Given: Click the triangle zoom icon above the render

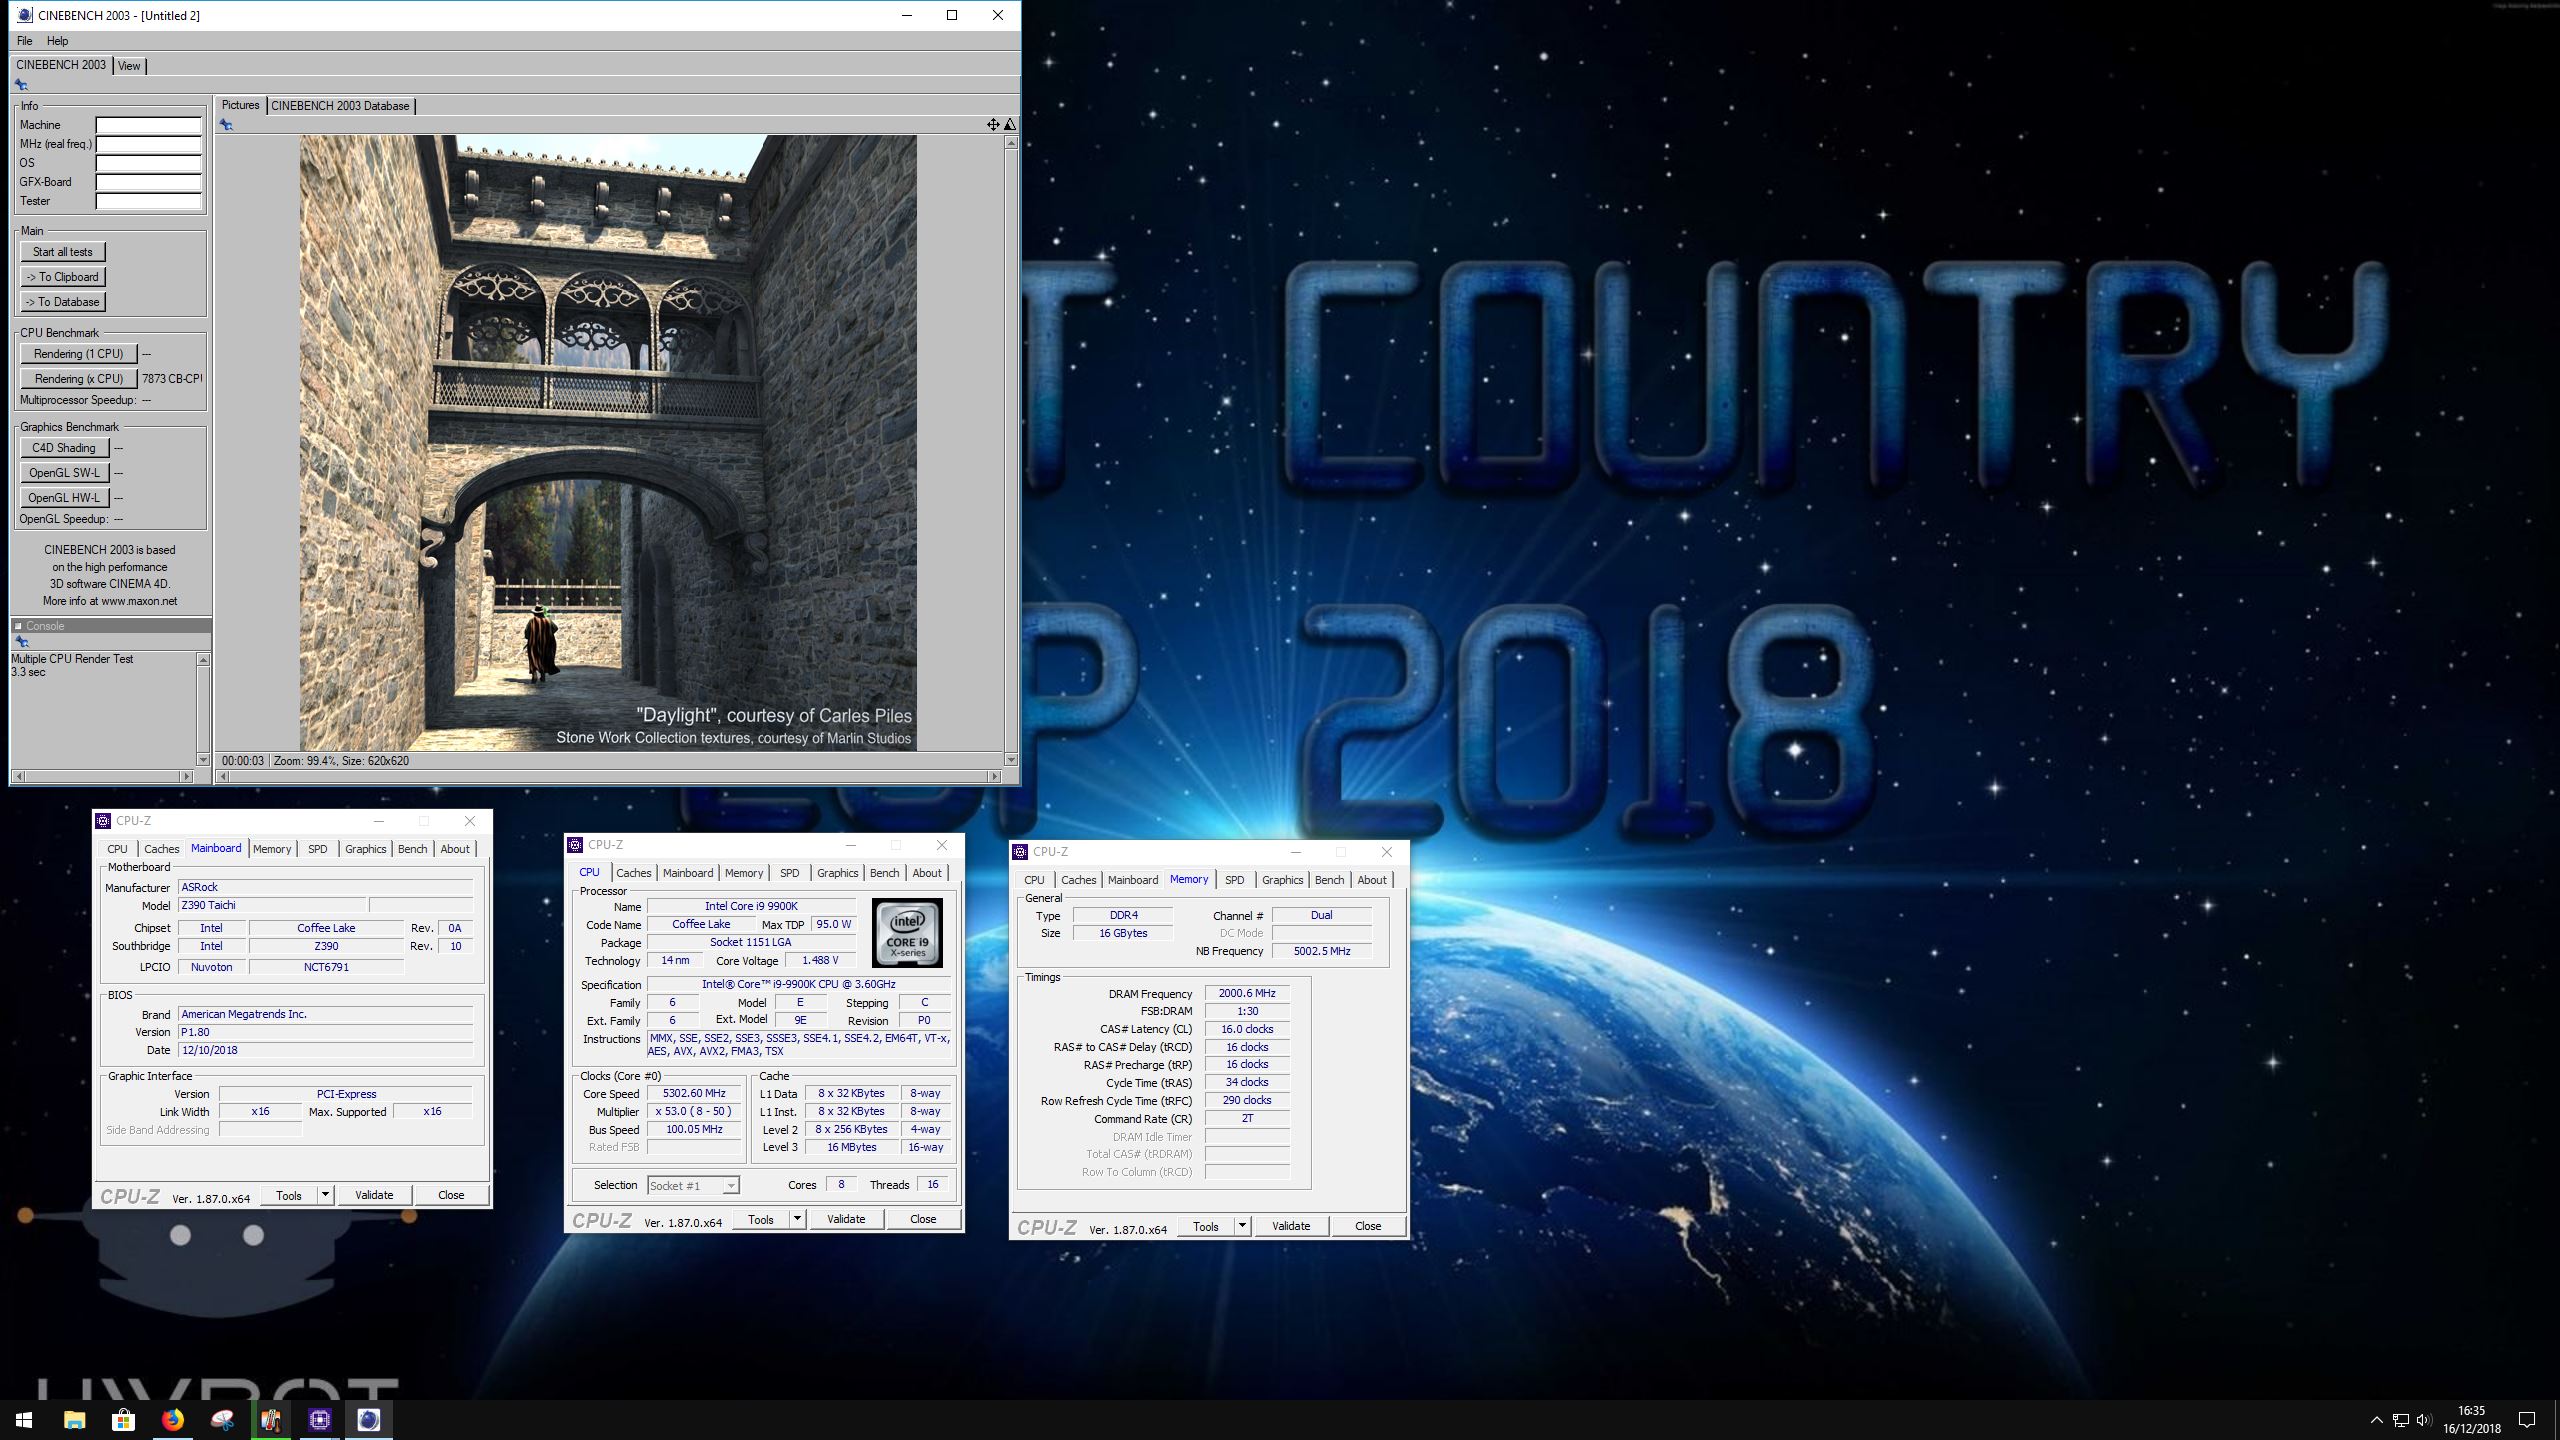Looking at the screenshot, I should 1010,125.
